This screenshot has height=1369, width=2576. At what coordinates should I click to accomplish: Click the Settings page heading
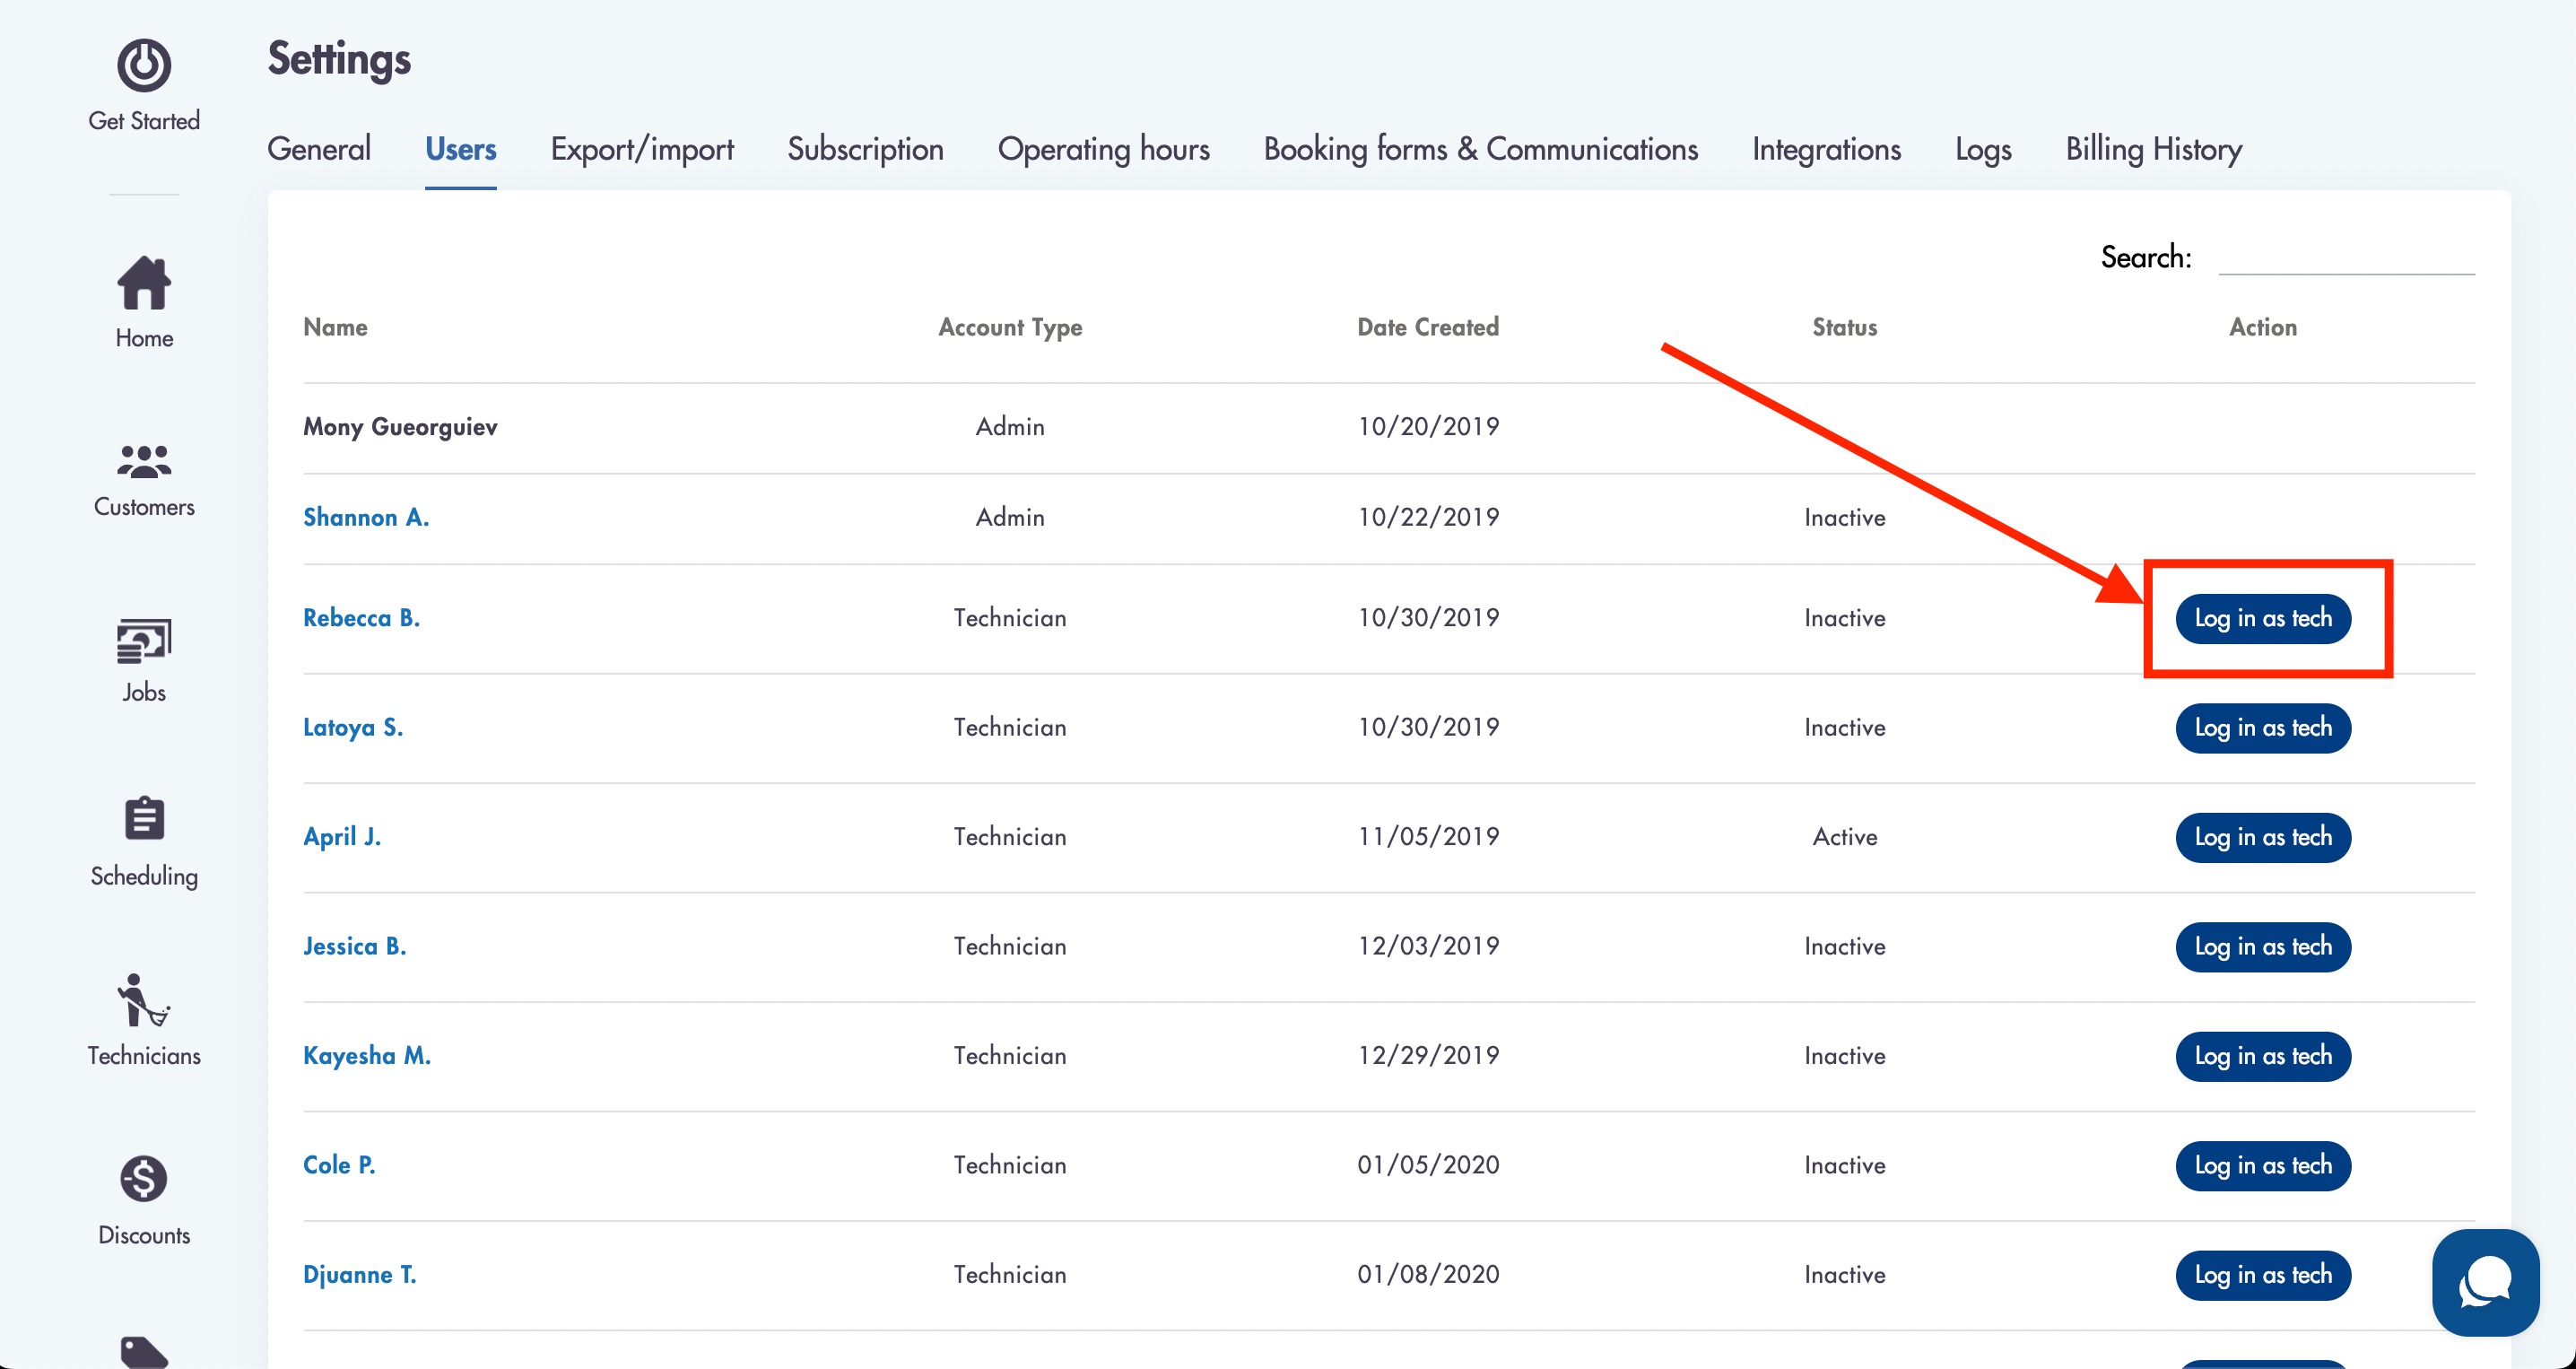[339, 59]
